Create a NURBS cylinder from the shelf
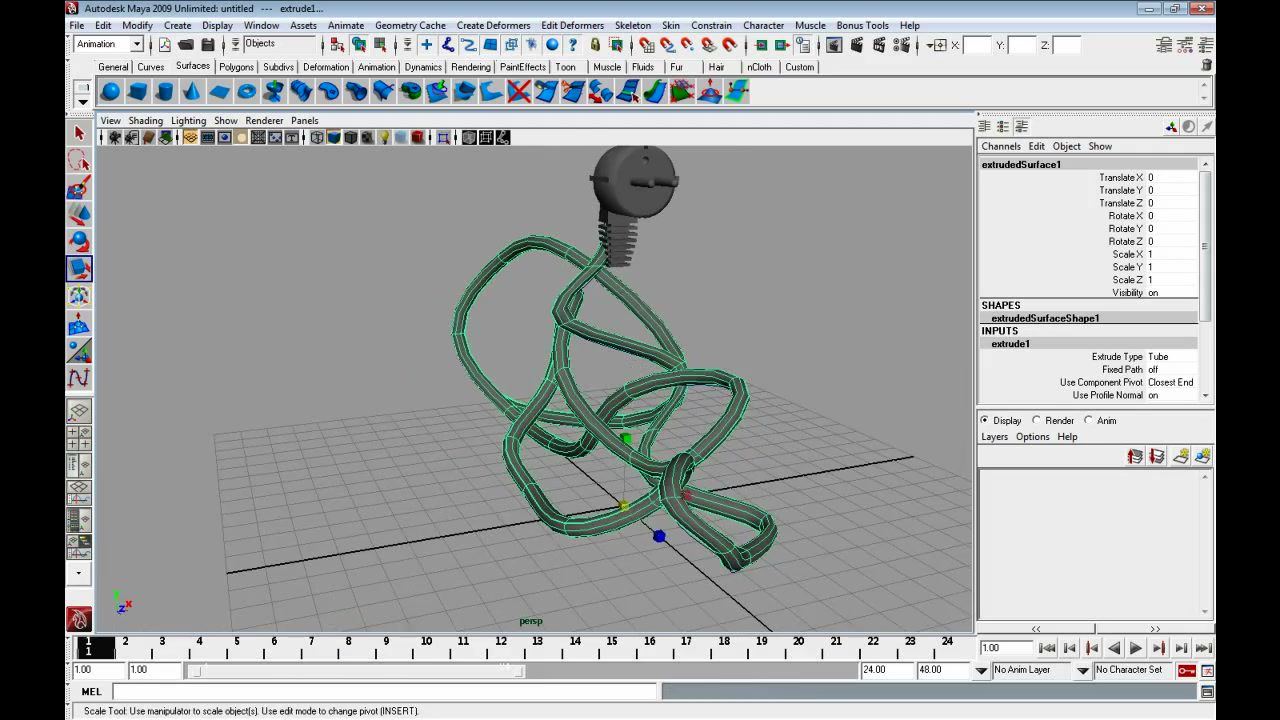Viewport: 1280px width, 720px height. 164,92
